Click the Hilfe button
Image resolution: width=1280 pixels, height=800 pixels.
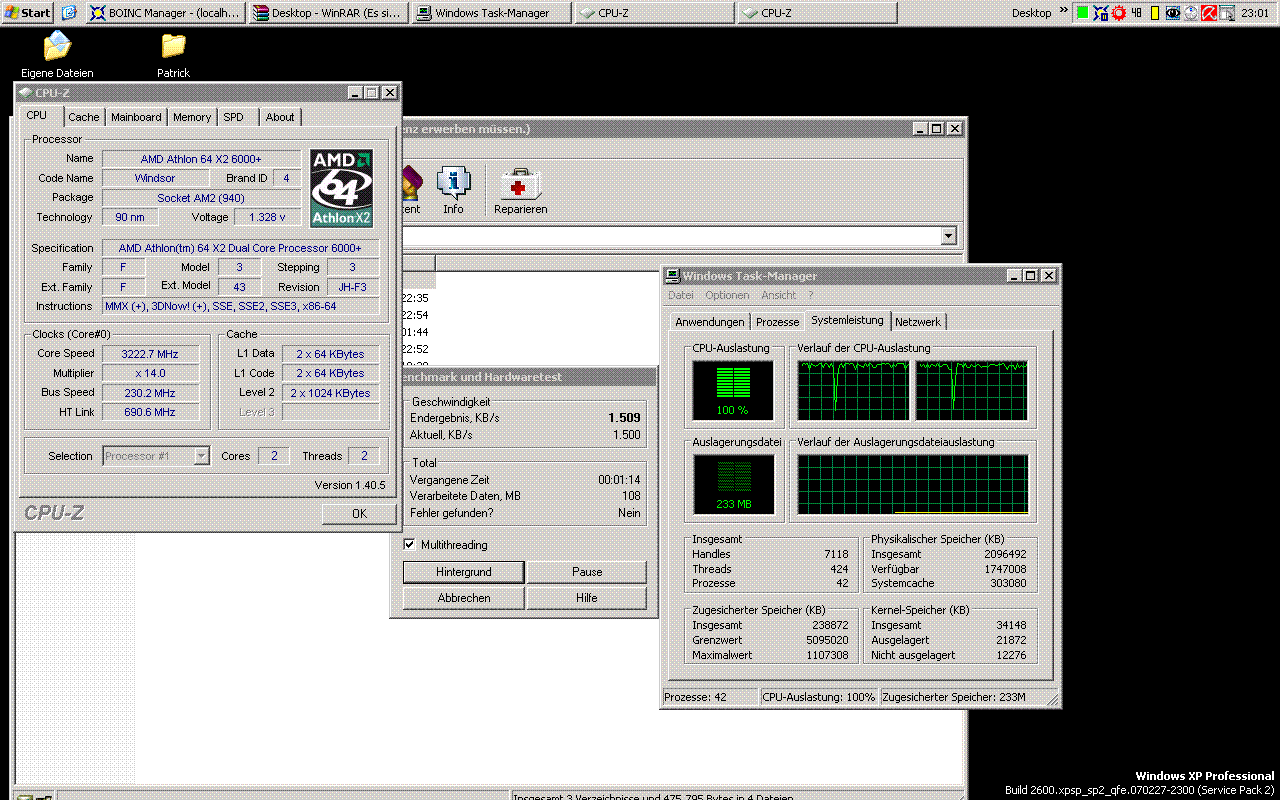tap(587, 598)
